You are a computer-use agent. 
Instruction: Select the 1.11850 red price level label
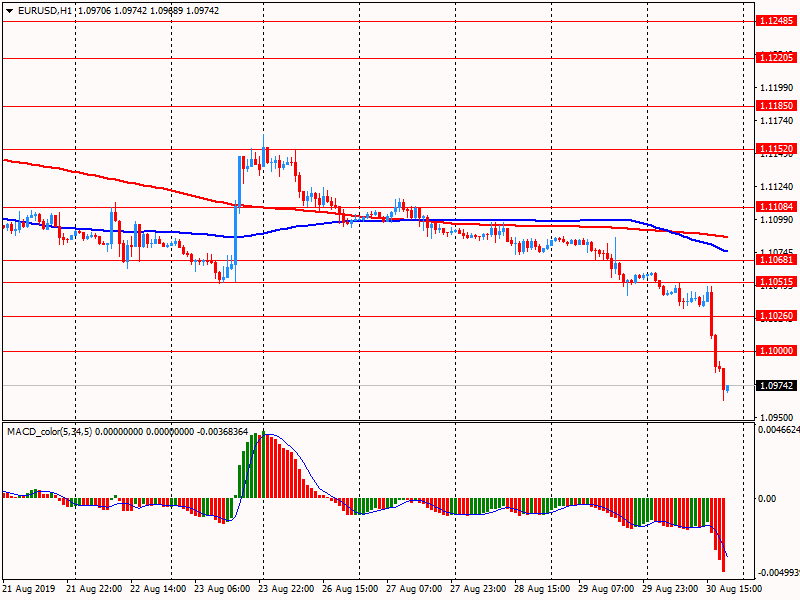coord(776,106)
